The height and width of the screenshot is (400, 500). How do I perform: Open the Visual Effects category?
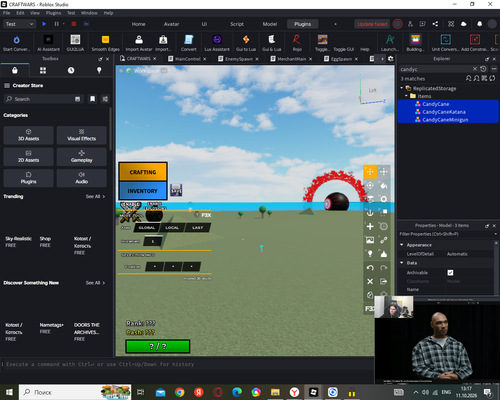pyautogui.click(x=82, y=135)
